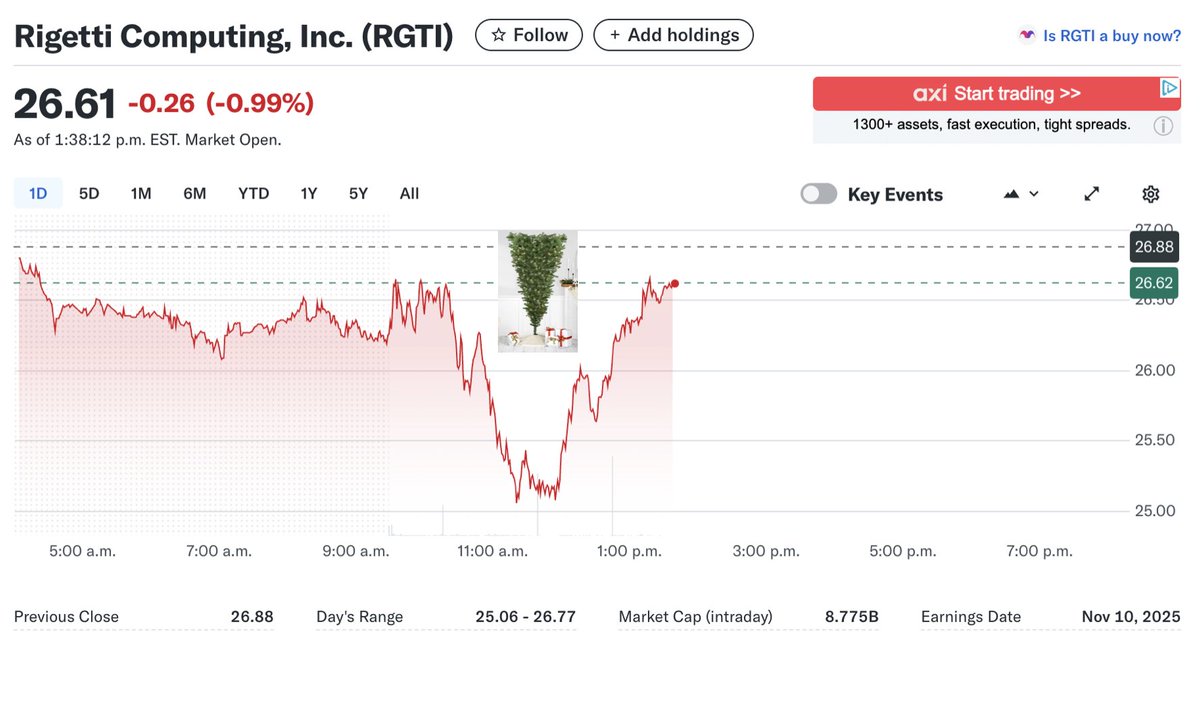Click the 5:00 a.m. axis label
This screenshot has height=720, width=1200.
(x=84, y=551)
